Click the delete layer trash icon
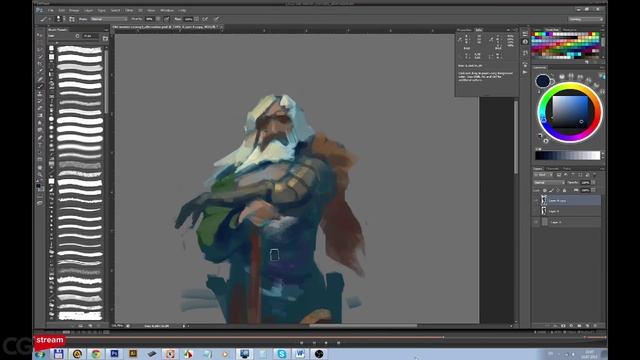This screenshot has width=640, height=360. click(x=596, y=326)
